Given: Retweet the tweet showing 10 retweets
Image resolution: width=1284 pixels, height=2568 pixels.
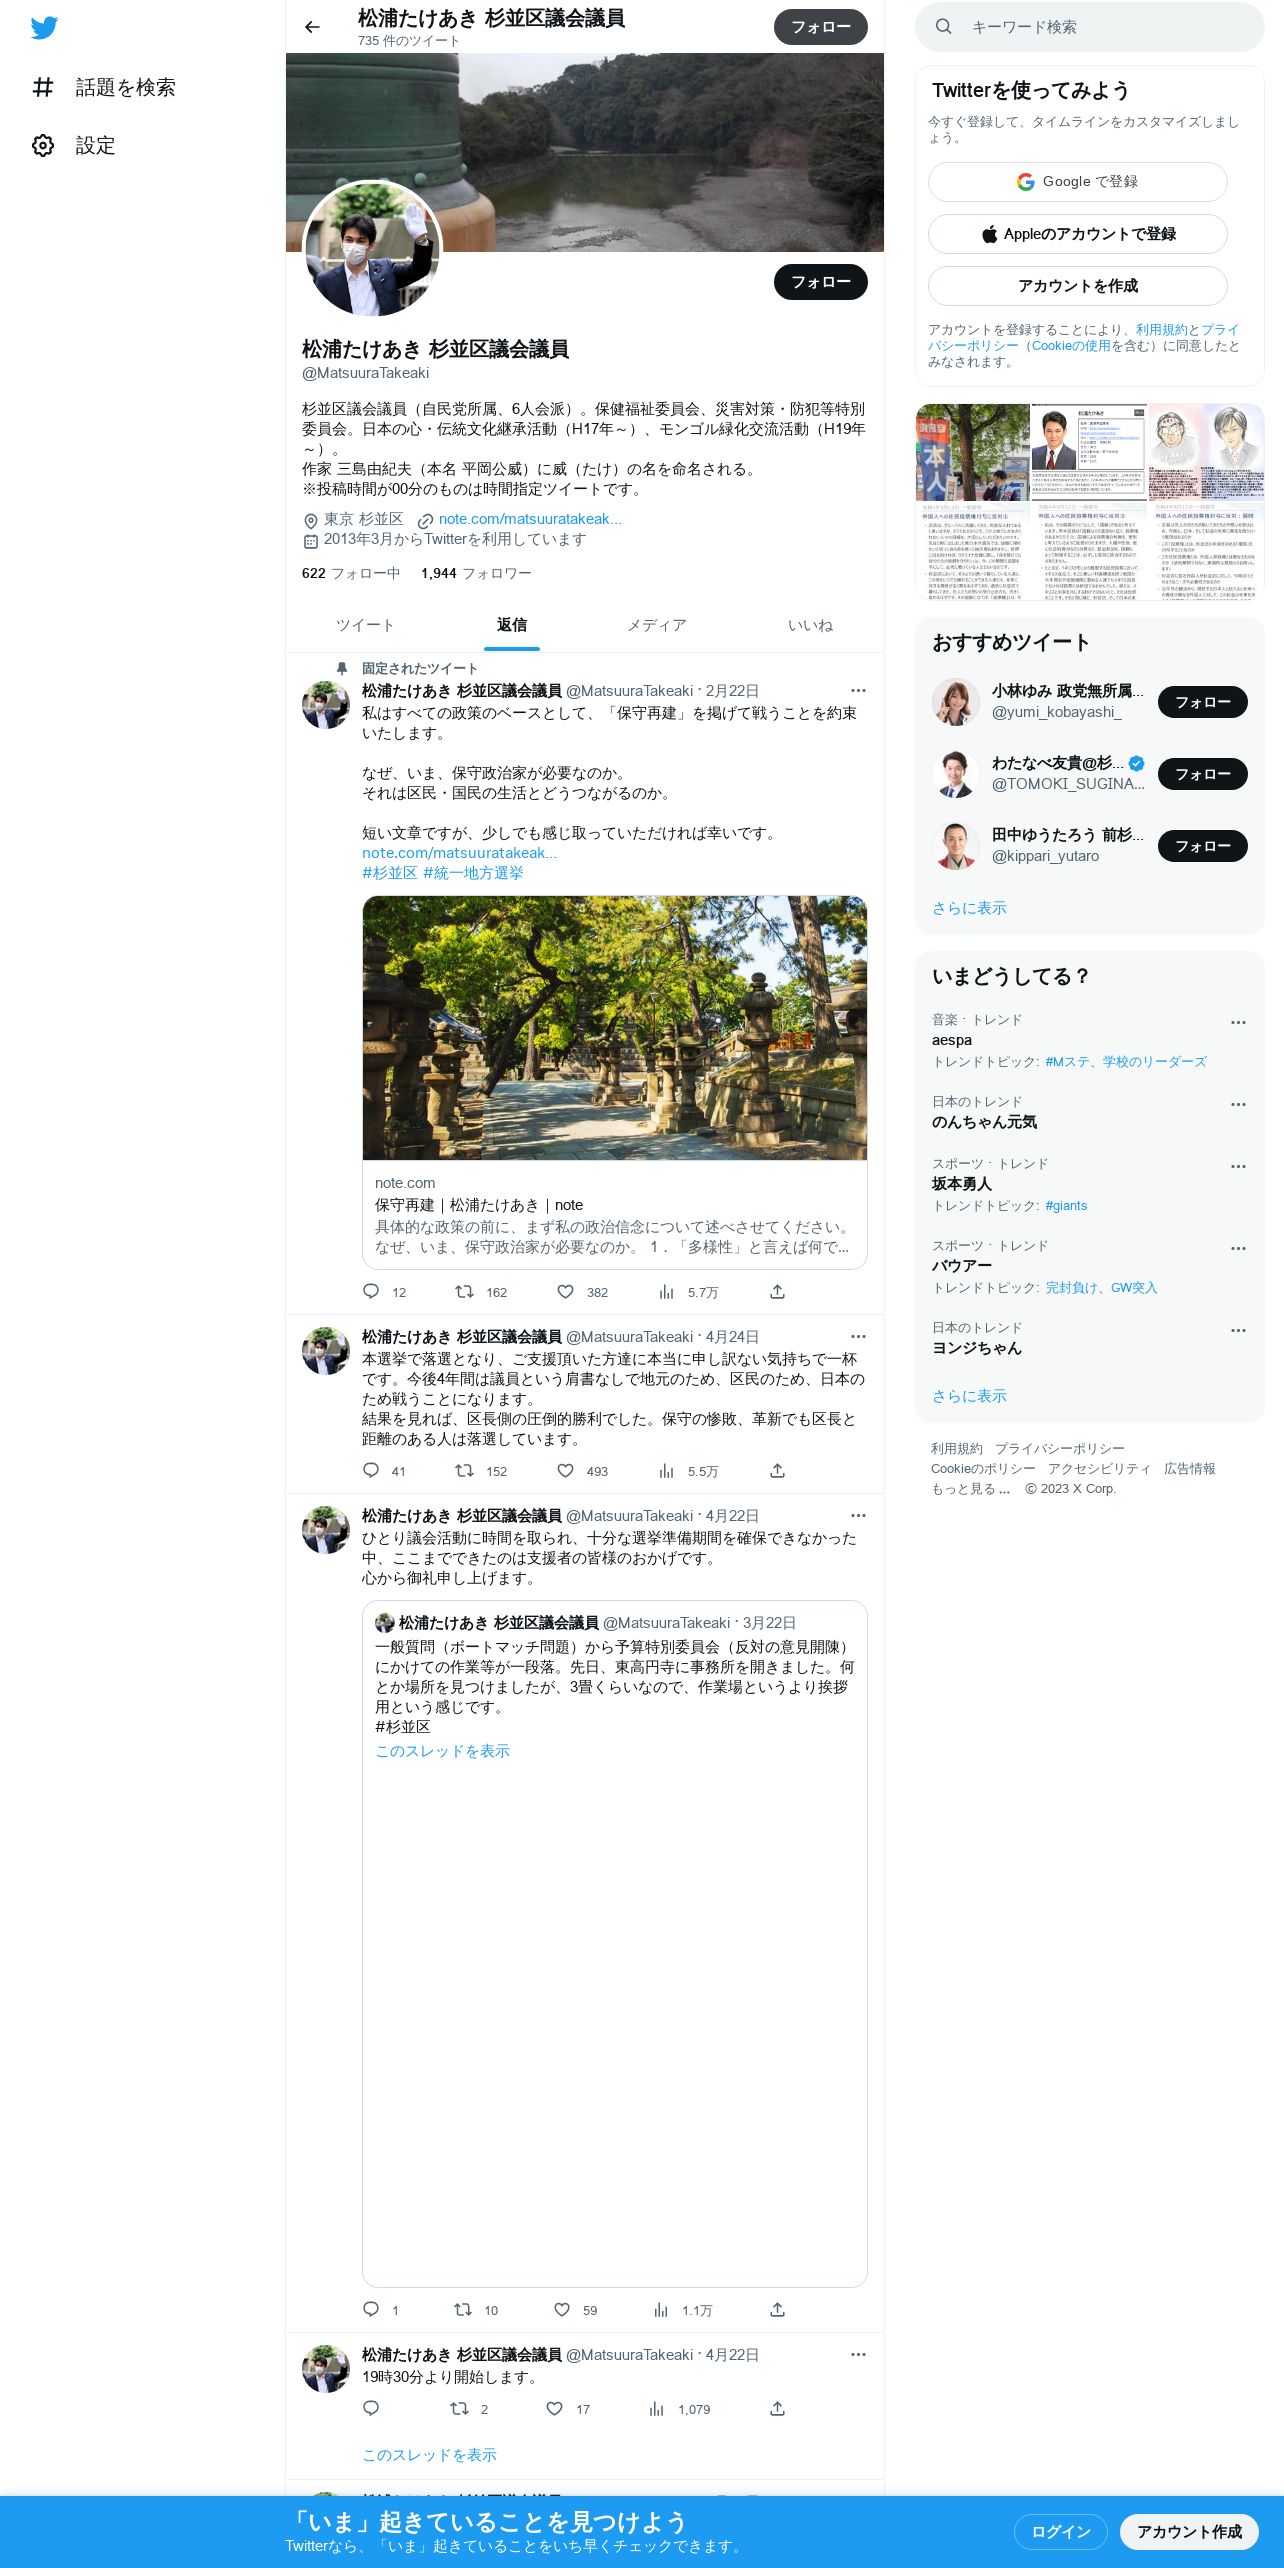Looking at the screenshot, I should coord(462,2309).
